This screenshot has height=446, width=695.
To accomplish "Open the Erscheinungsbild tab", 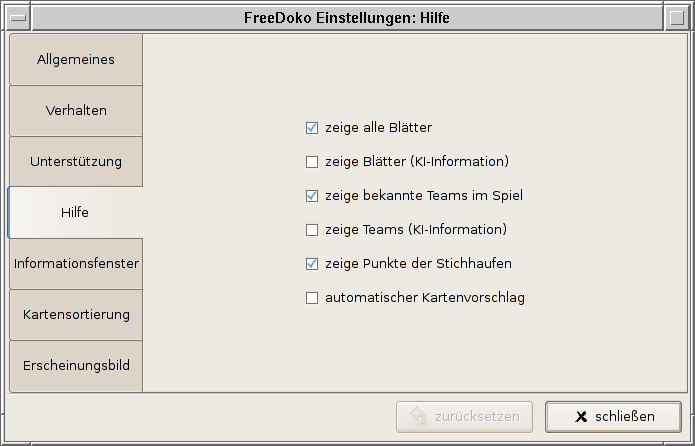I will tap(76, 366).
